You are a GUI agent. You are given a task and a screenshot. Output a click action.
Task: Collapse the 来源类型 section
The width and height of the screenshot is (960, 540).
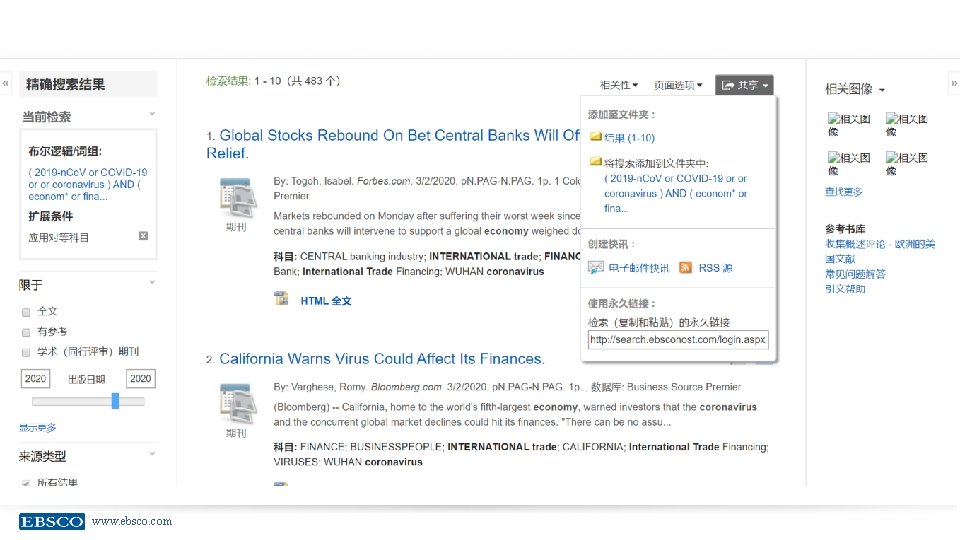[x=152, y=454]
